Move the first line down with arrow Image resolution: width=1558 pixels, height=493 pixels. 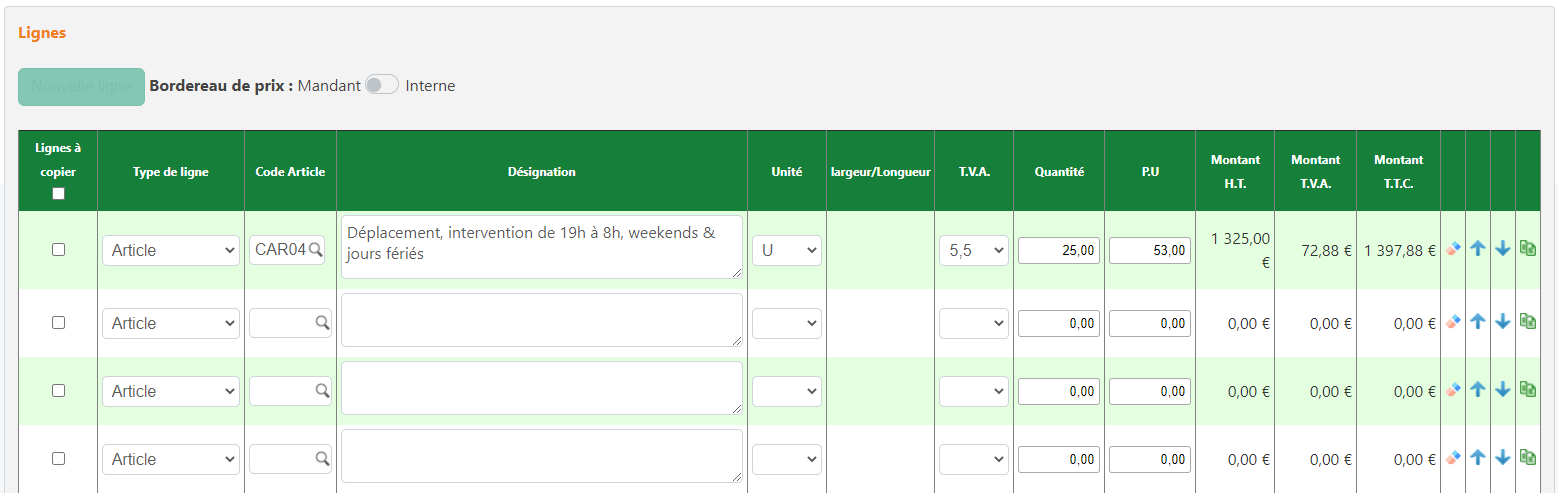(x=1502, y=249)
